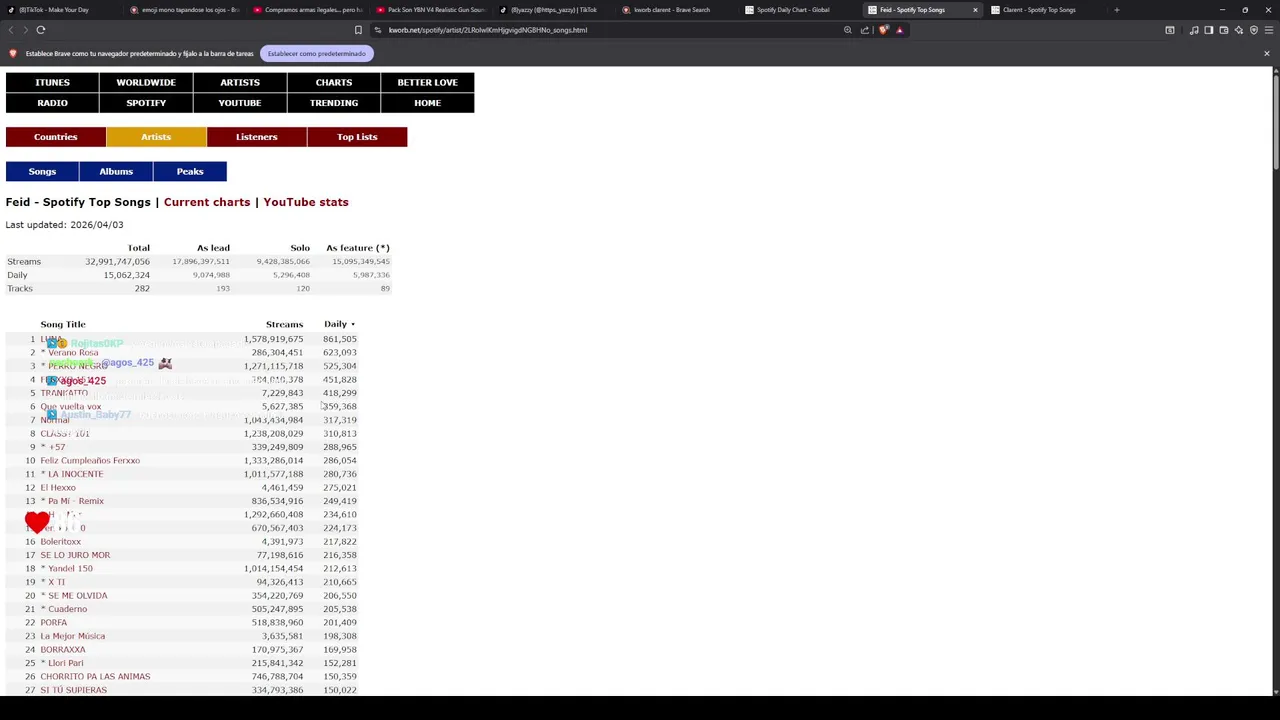Open Brave Rewards triangle icon
This screenshot has width=1280, height=720.
(x=899, y=30)
